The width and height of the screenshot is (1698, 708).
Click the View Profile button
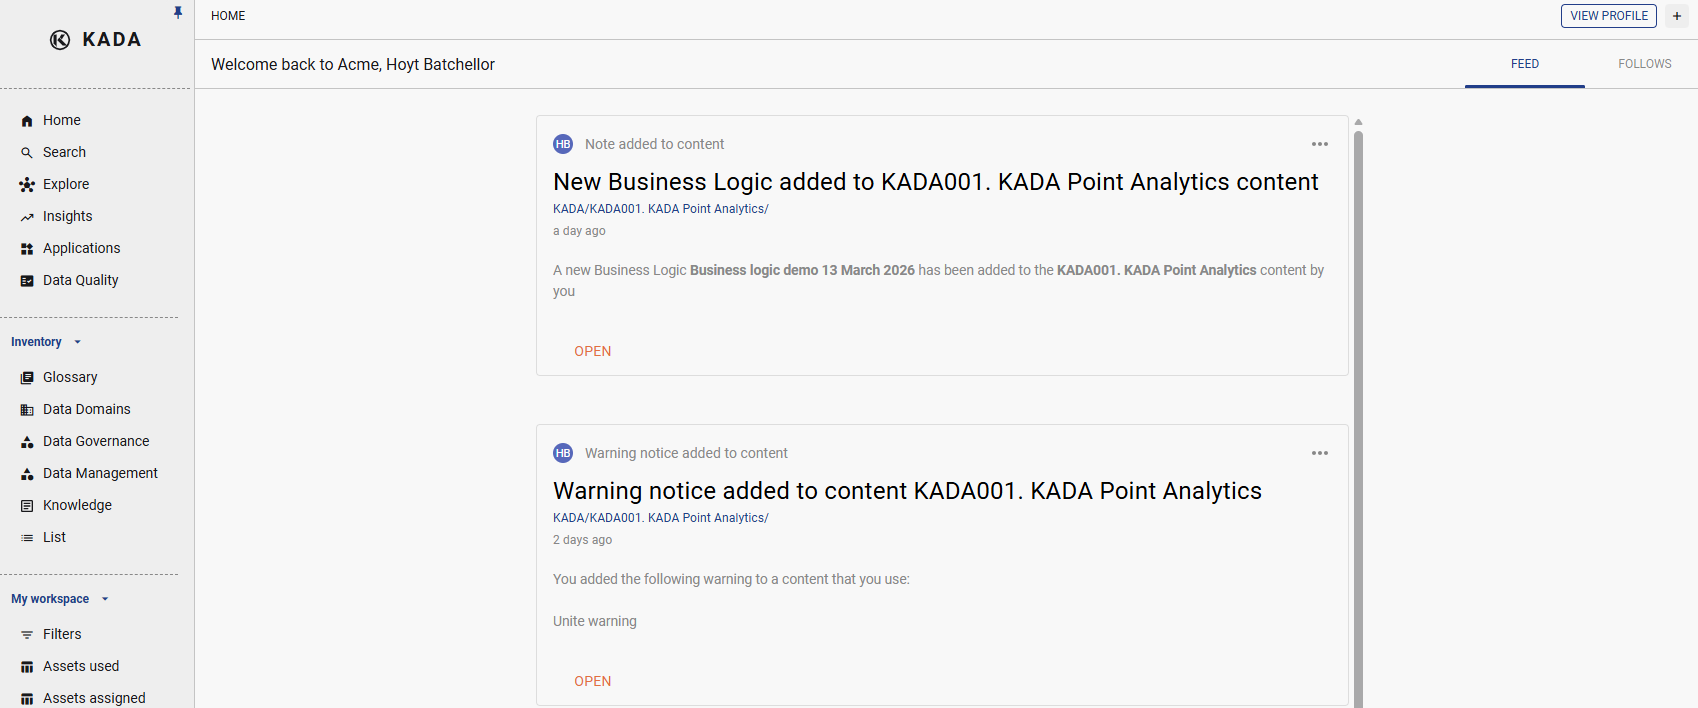click(x=1608, y=16)
